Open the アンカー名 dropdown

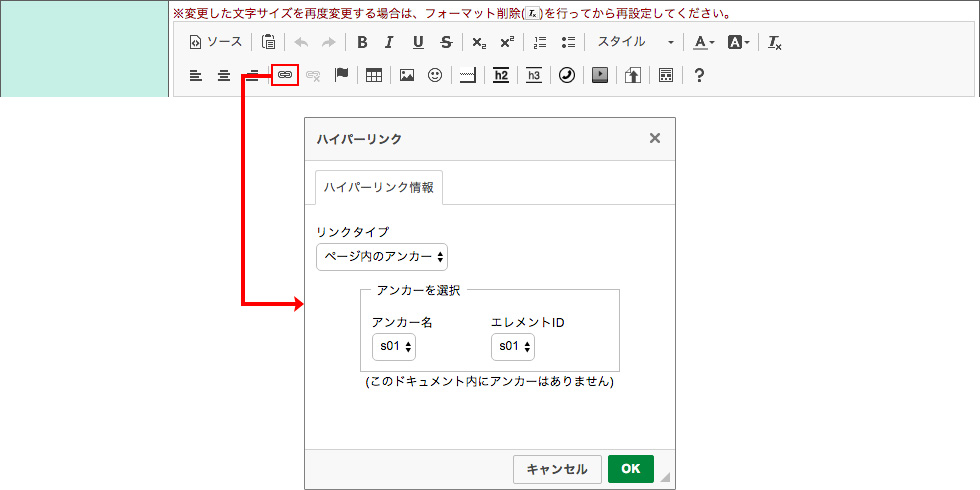394,347
